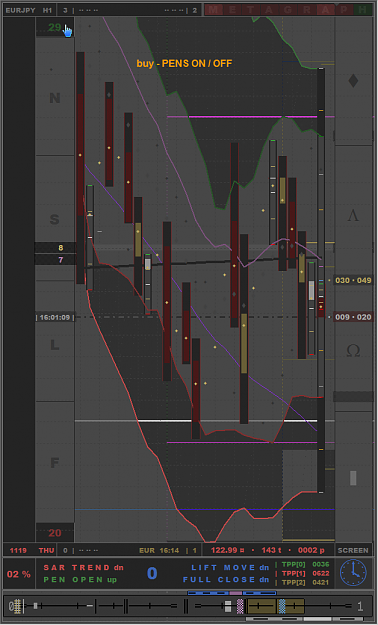This screenshot has width=378, height=625.
Task: Click the LIFT MOVE dn status
Action: click(230, 567)
